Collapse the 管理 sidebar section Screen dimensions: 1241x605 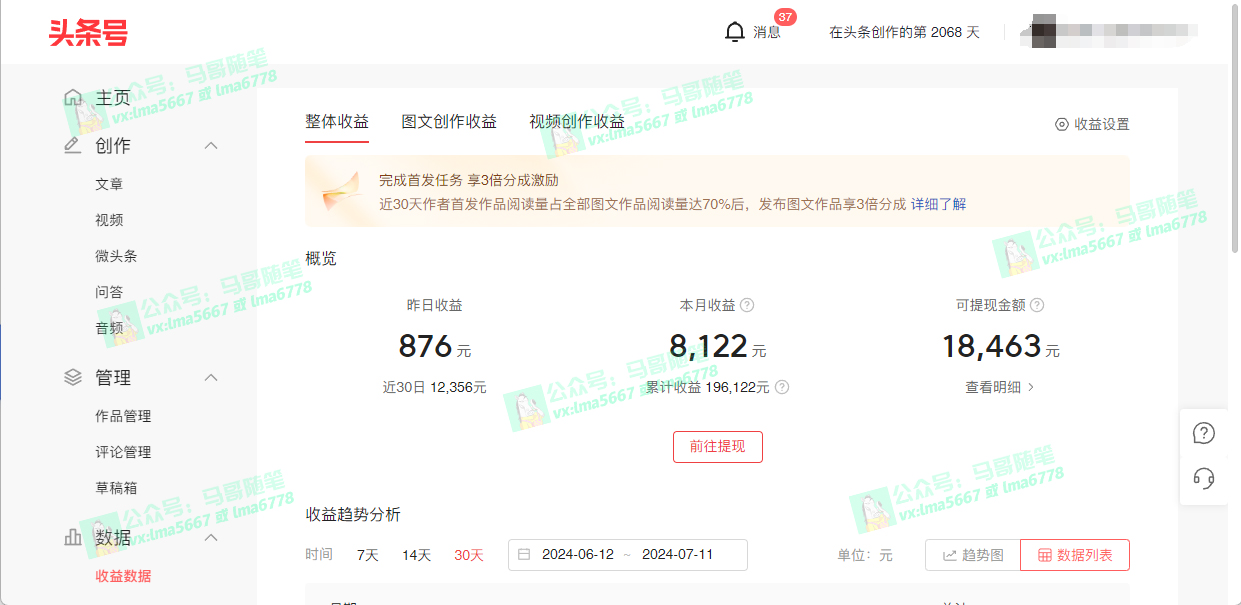click(x=211, y=377)
